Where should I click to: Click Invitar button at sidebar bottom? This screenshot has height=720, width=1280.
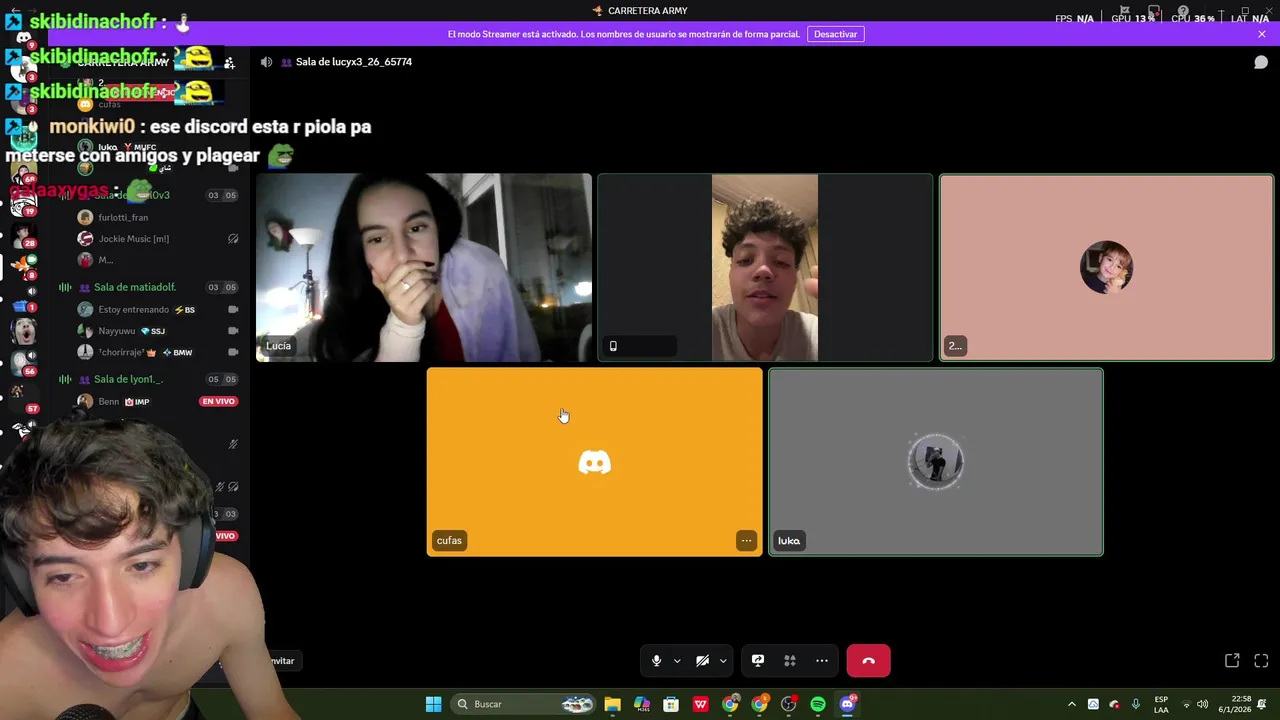coord(282,661)
